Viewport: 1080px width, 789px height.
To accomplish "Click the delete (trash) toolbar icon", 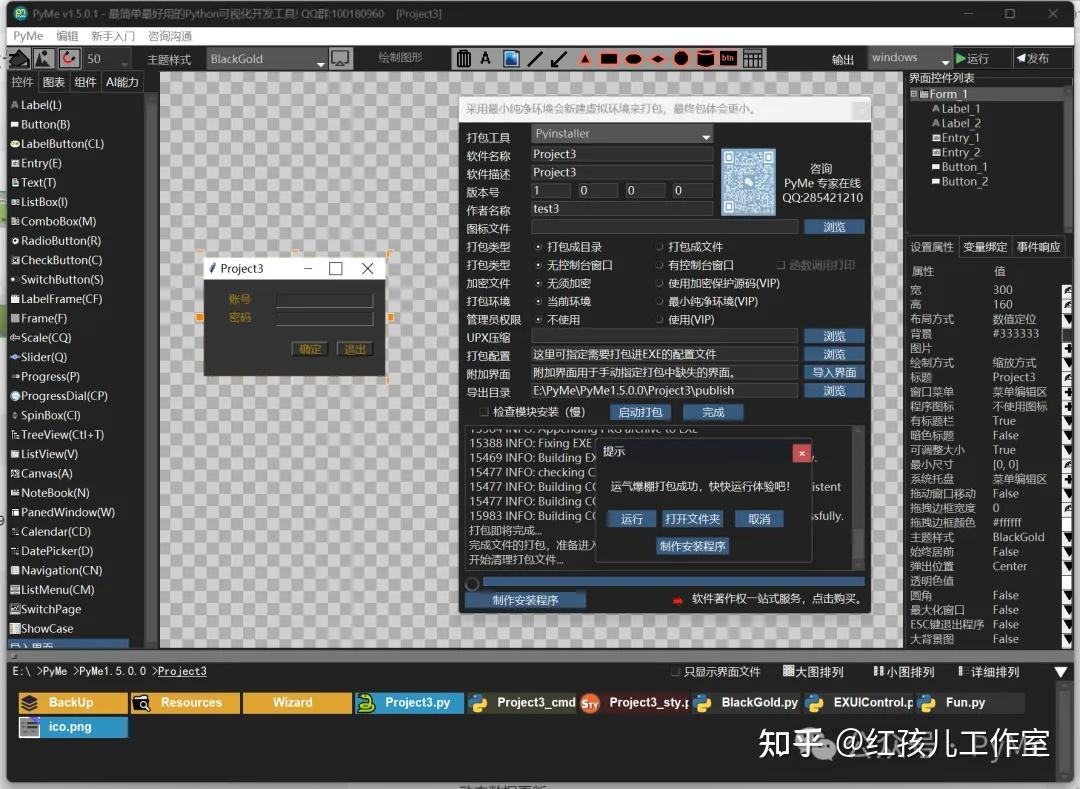I will [463, 58].
